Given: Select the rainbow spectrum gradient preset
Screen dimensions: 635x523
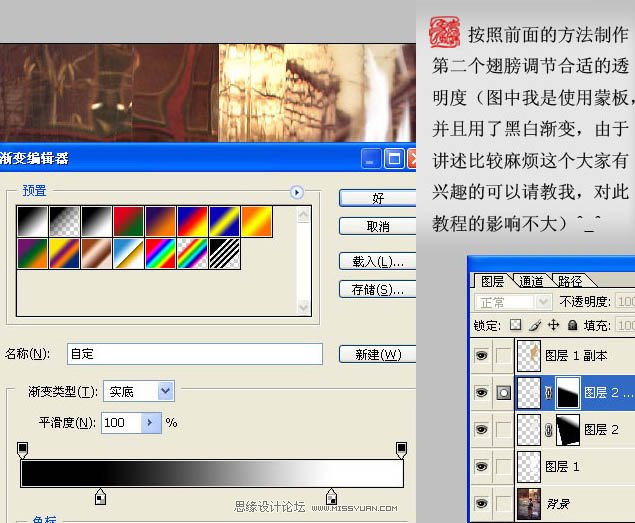Looking at the screenshot, I should pos(161,254).
